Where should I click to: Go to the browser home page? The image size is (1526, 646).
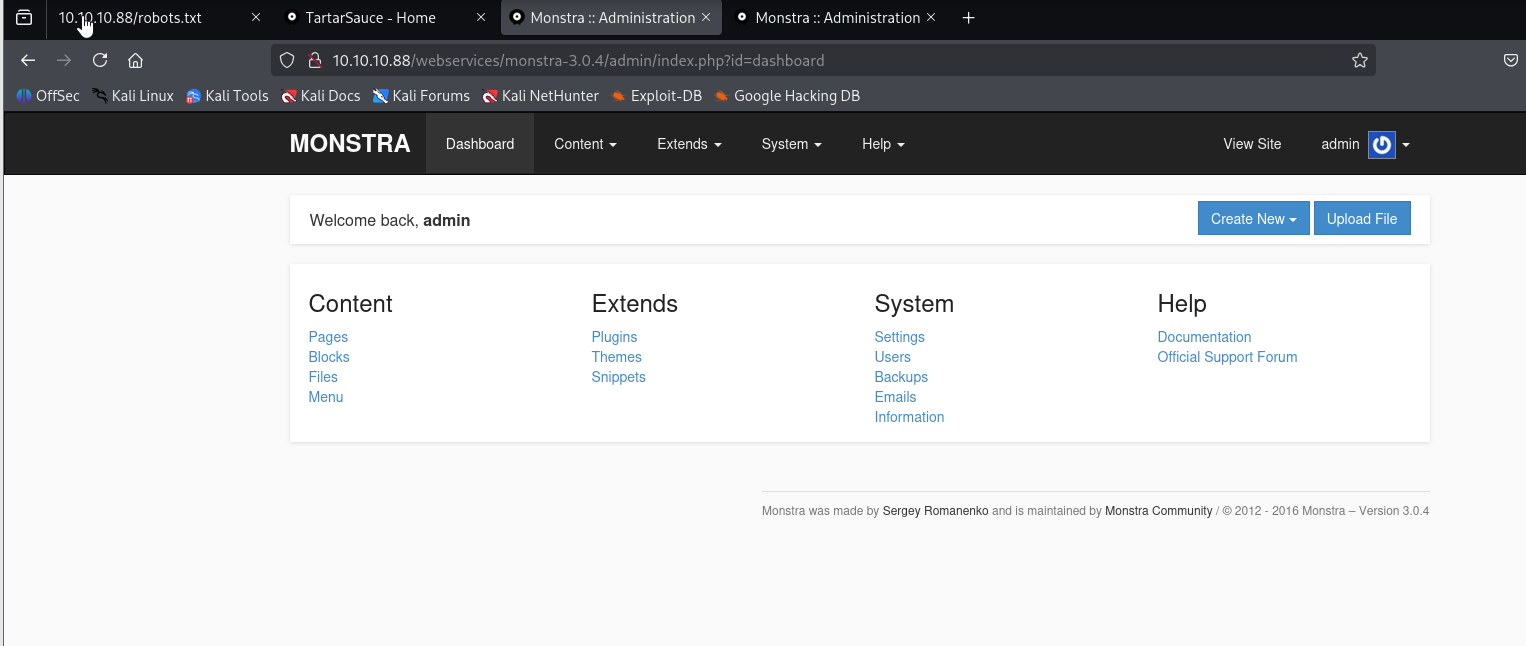click(136, 60)
